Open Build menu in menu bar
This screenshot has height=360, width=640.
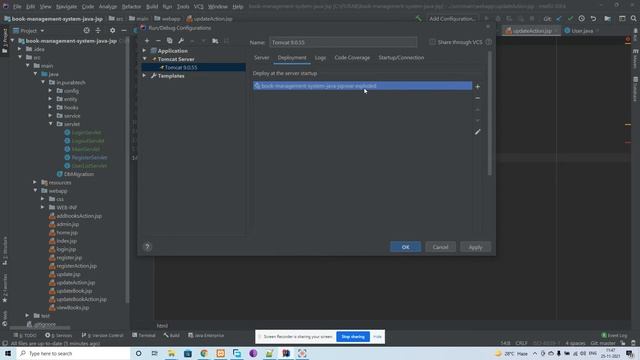tap(152, 7)
